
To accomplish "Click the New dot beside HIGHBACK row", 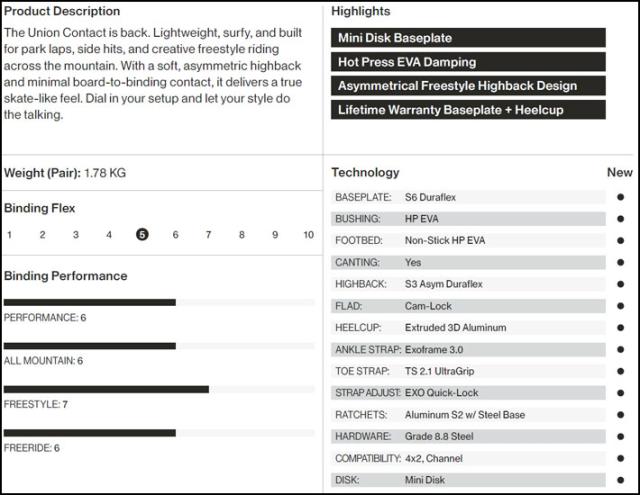I will (620, 284).
